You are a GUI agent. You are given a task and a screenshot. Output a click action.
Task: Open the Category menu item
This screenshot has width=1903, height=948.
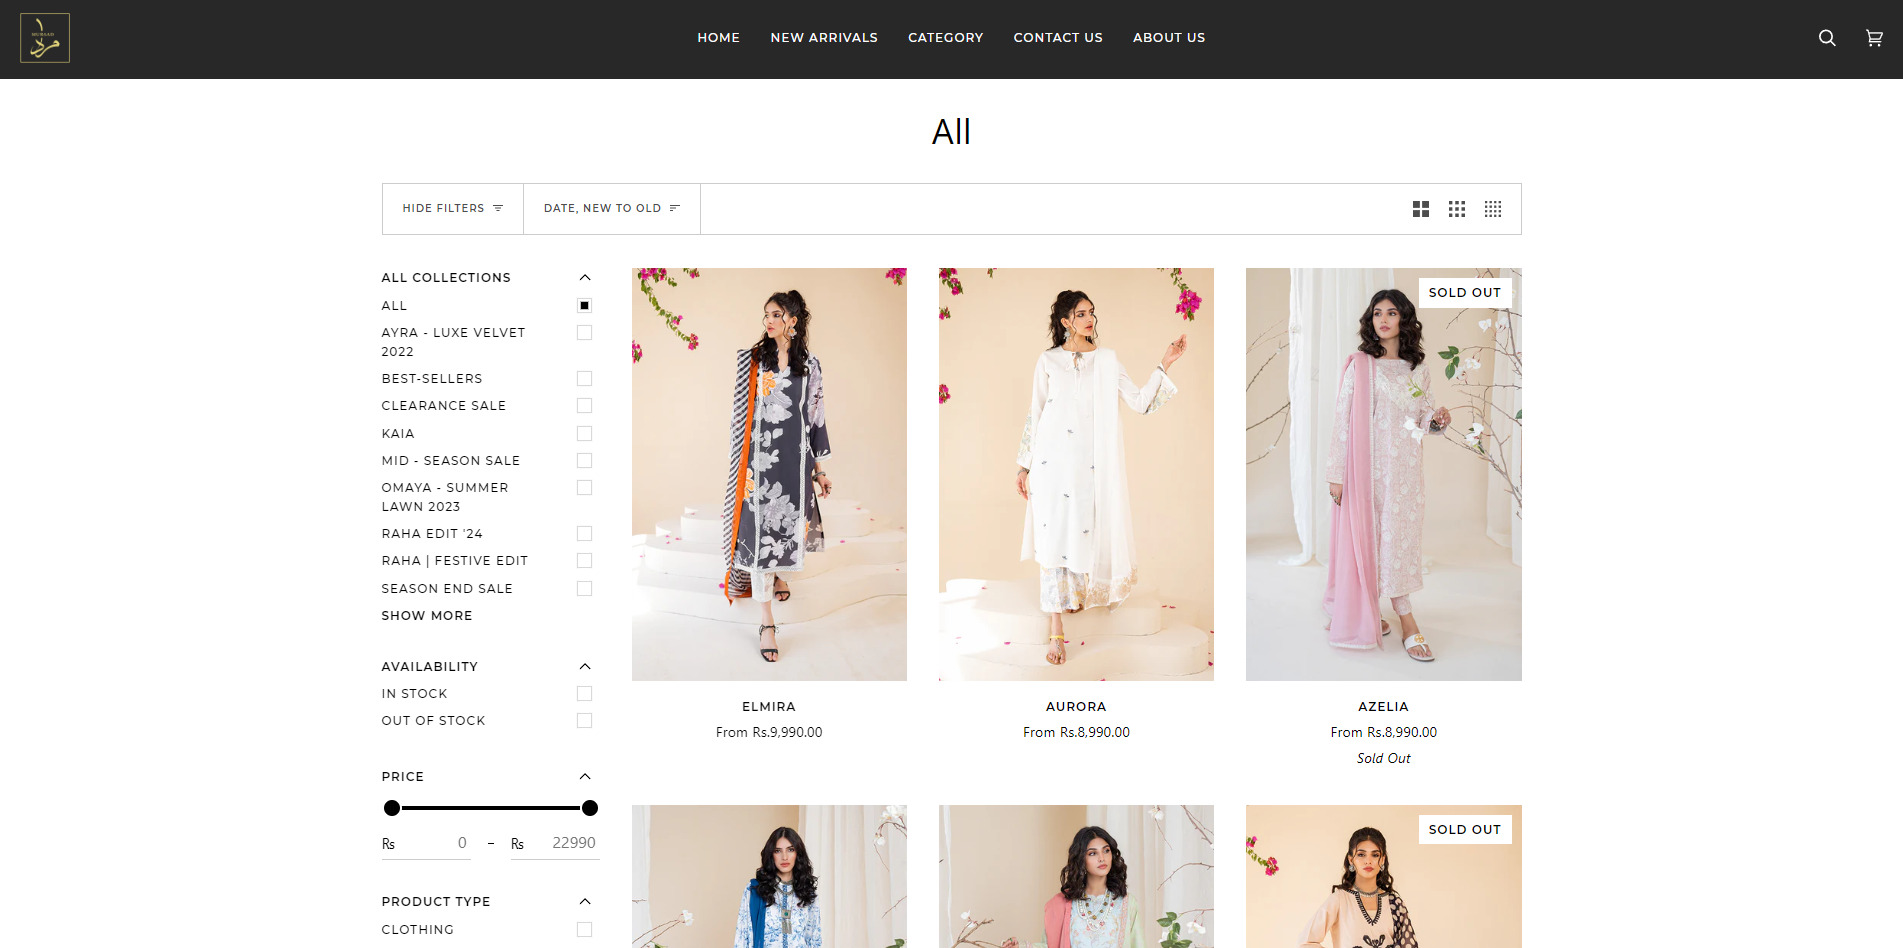pyautogui.click(x=945, y=38)
